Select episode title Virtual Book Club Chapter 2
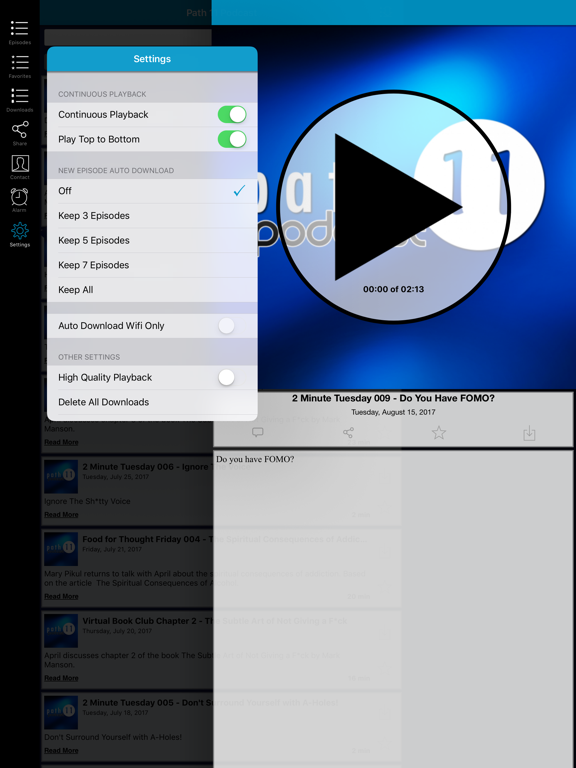Viewport: 576px width, 768px height. click(215, 621)
